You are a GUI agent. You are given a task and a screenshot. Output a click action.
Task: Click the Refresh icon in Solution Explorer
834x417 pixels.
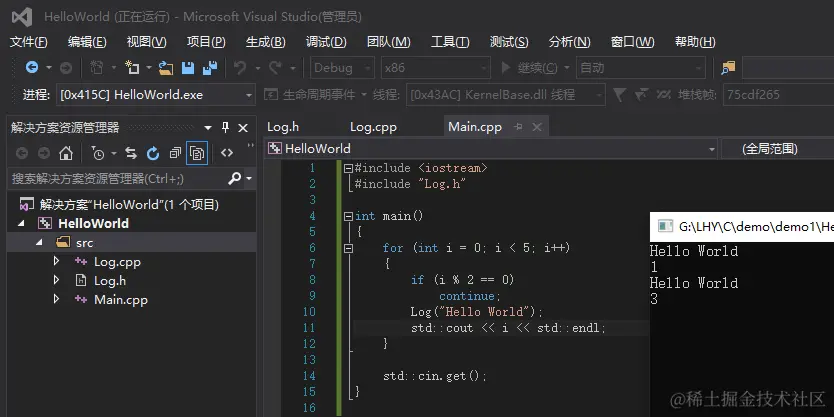click(x=153, y=153)
